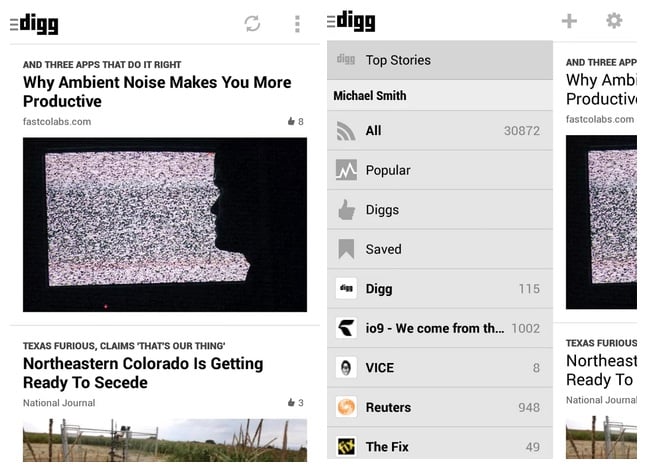Image resolution: width=650 pixels, height=473 pixels.
Task: Open the Reuters feed
Action: (x=440, y=408)
